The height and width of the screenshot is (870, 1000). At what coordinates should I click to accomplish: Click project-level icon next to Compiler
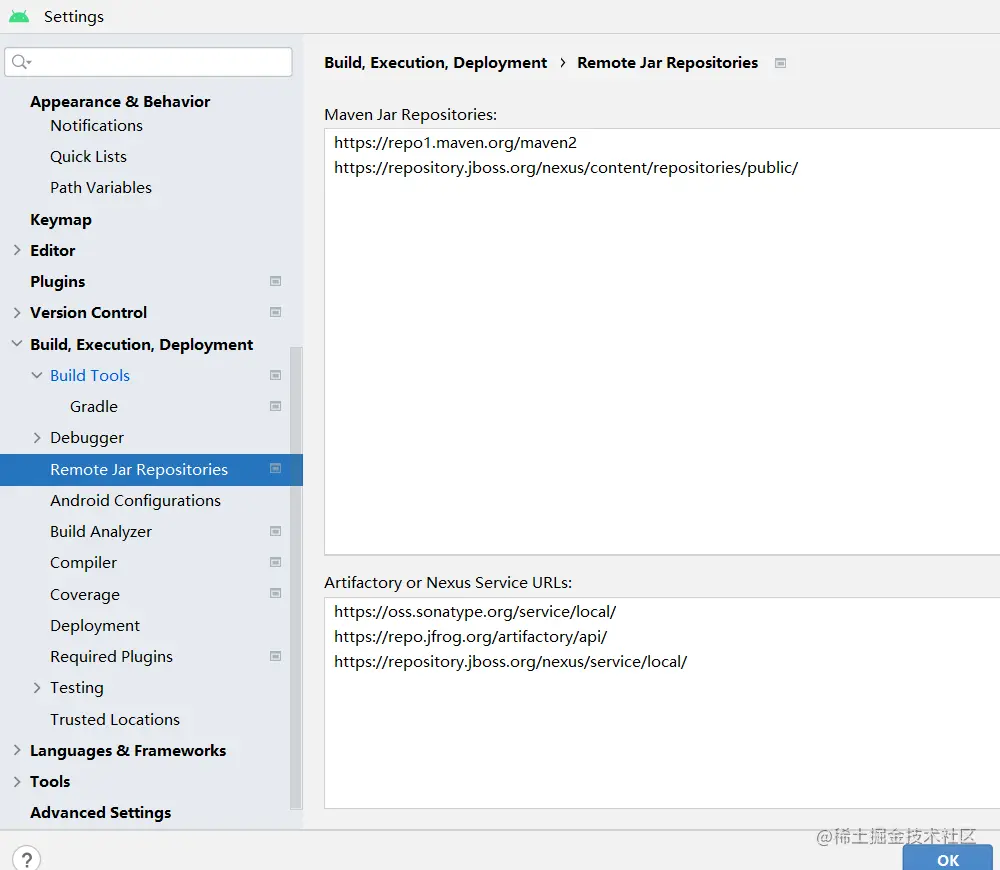click(276, 563)
